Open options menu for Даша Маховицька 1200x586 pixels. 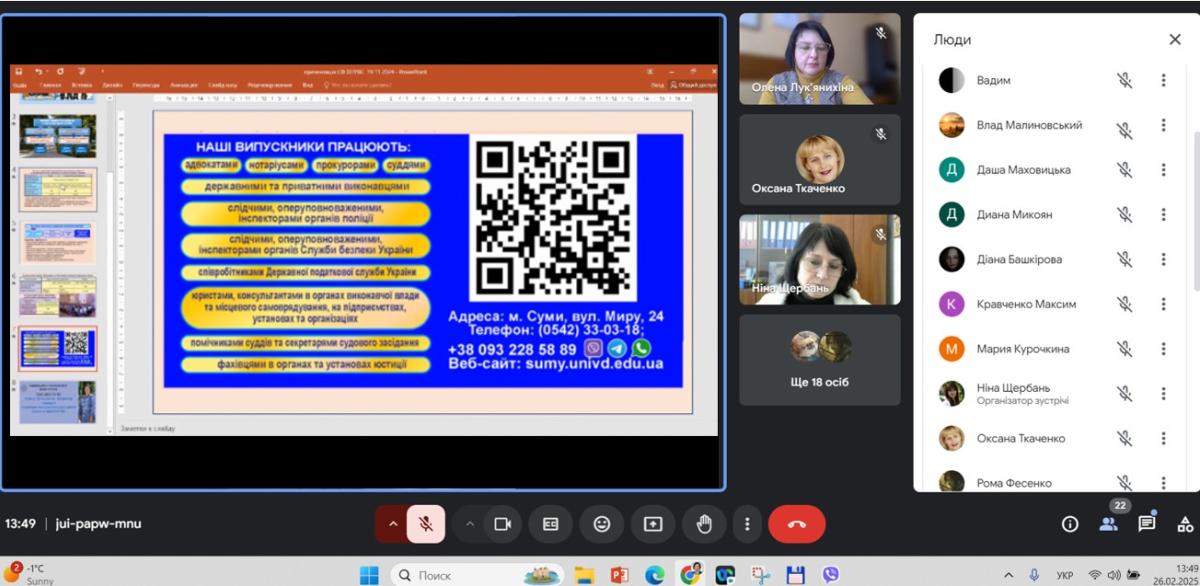(1163, 170)
